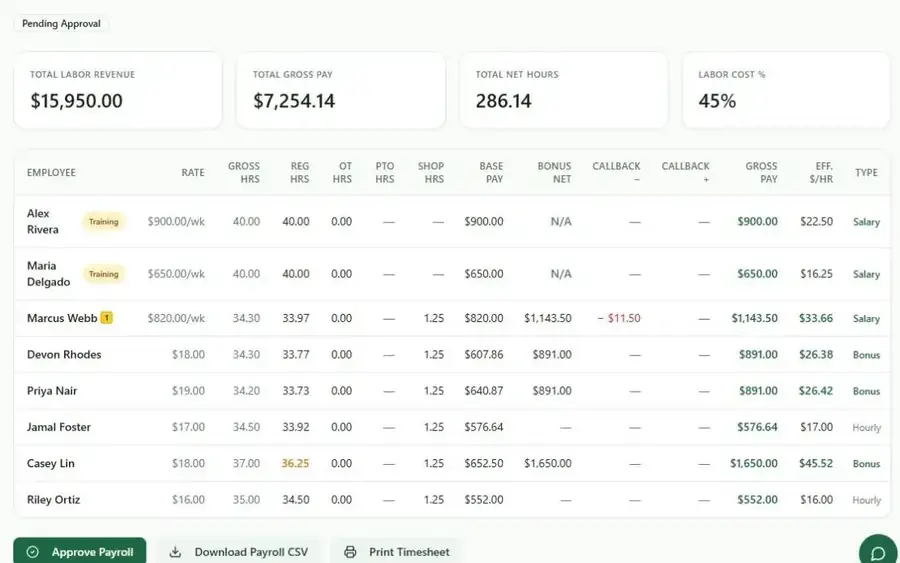This screenshot has width=900, height=563.
Task: Click the yellow alert badge beside Marcus Webb
Action: [x=107, y=317]
